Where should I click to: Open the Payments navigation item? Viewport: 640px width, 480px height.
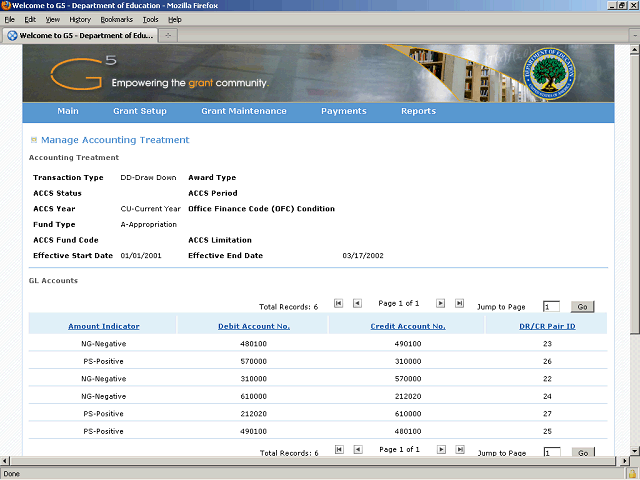[344, 111]
